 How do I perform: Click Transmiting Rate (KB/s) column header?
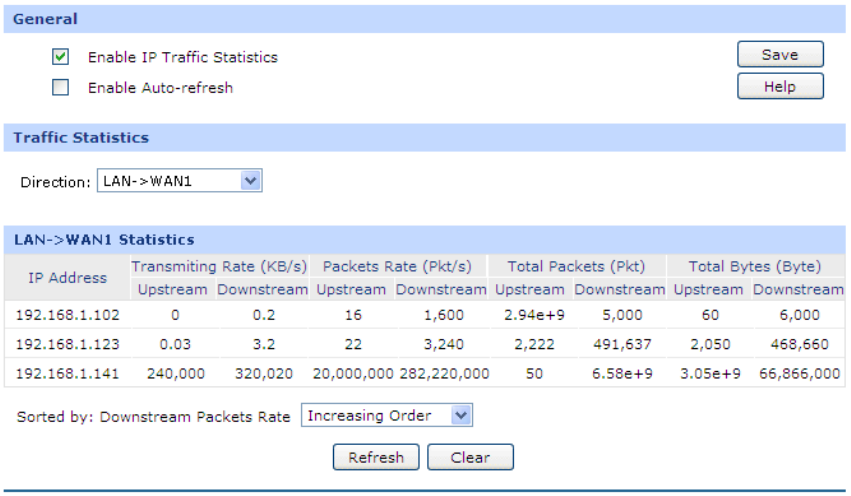coord(220,266)
